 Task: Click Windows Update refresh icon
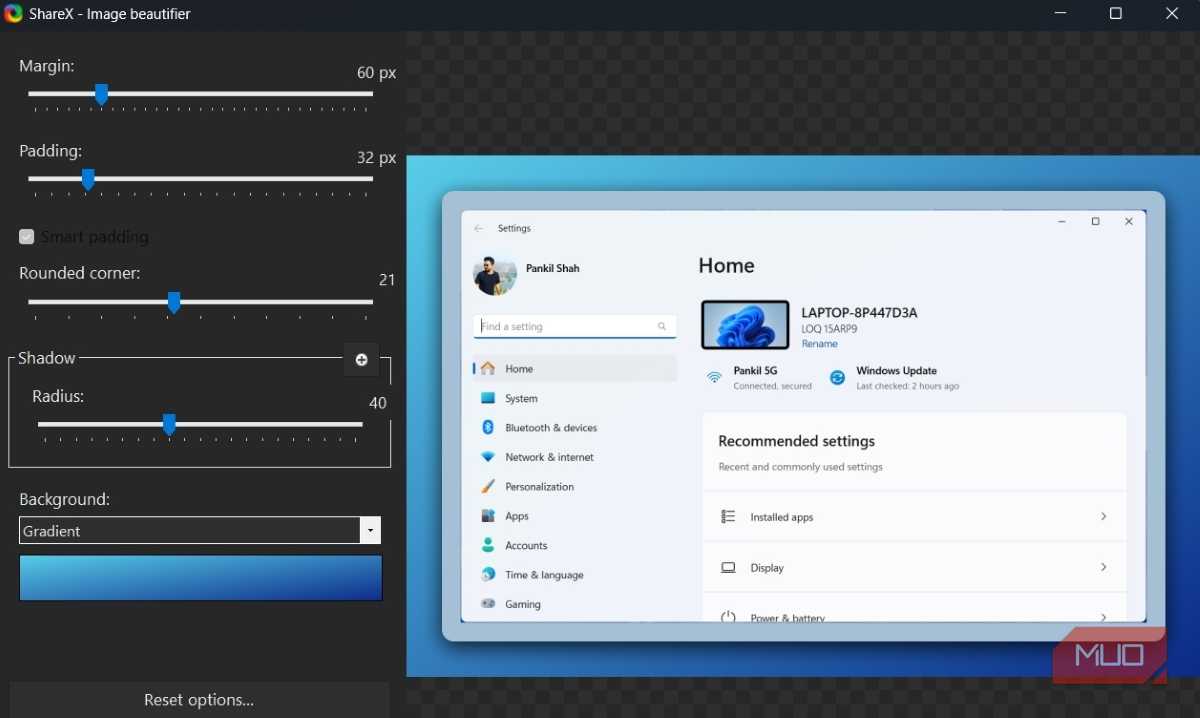click(837, 377)
